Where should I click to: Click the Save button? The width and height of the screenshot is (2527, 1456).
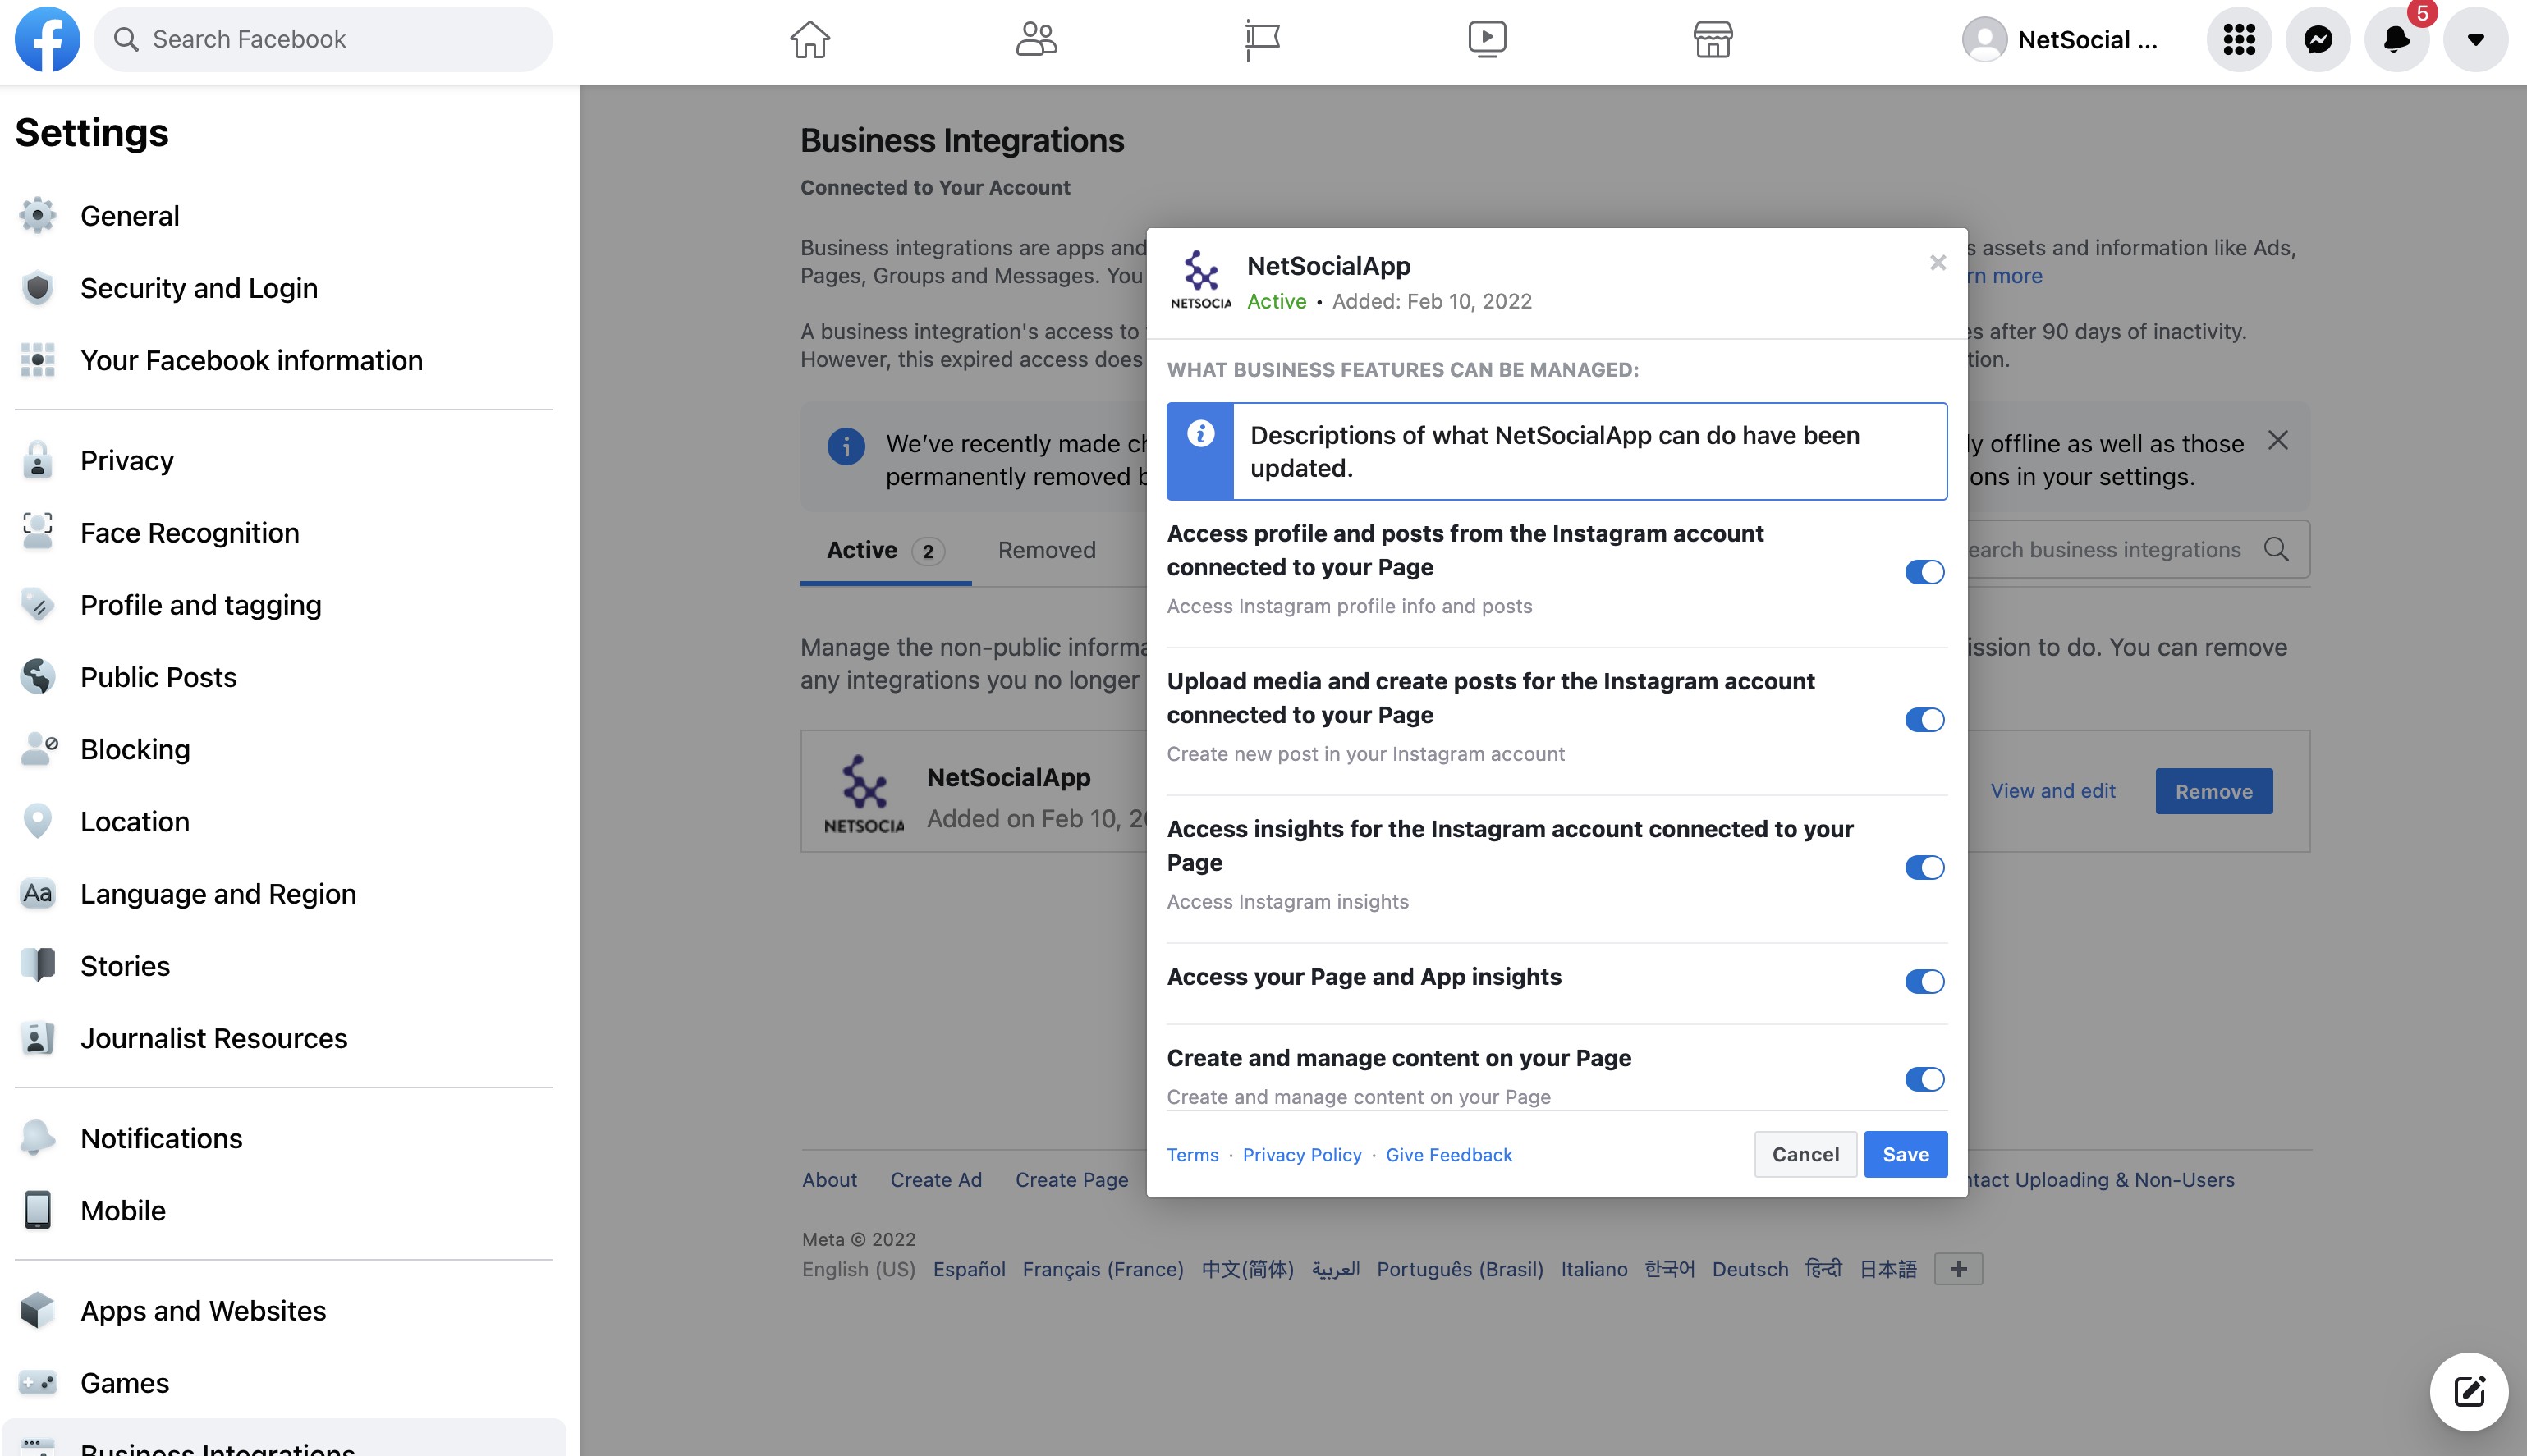[1904, 1154]
